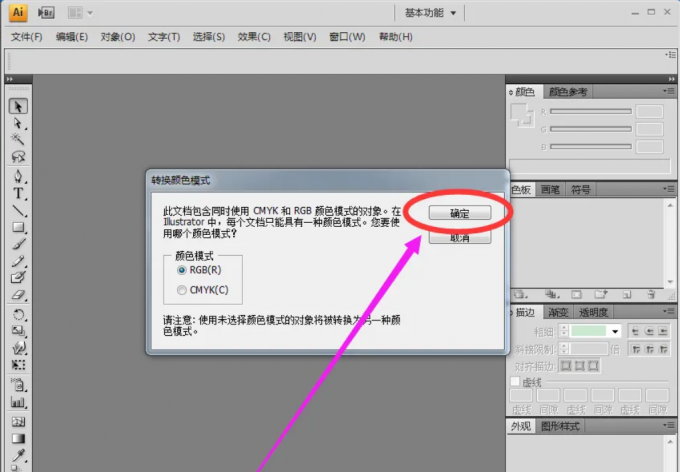Switch to the 图形样式 tab
The image size is (680, 472).
coord(560,426)
